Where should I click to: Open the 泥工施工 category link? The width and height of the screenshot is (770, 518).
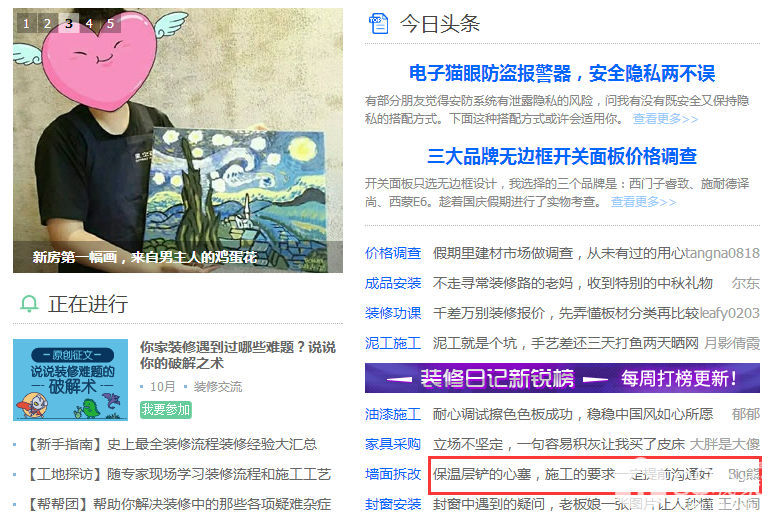(393, 343)
